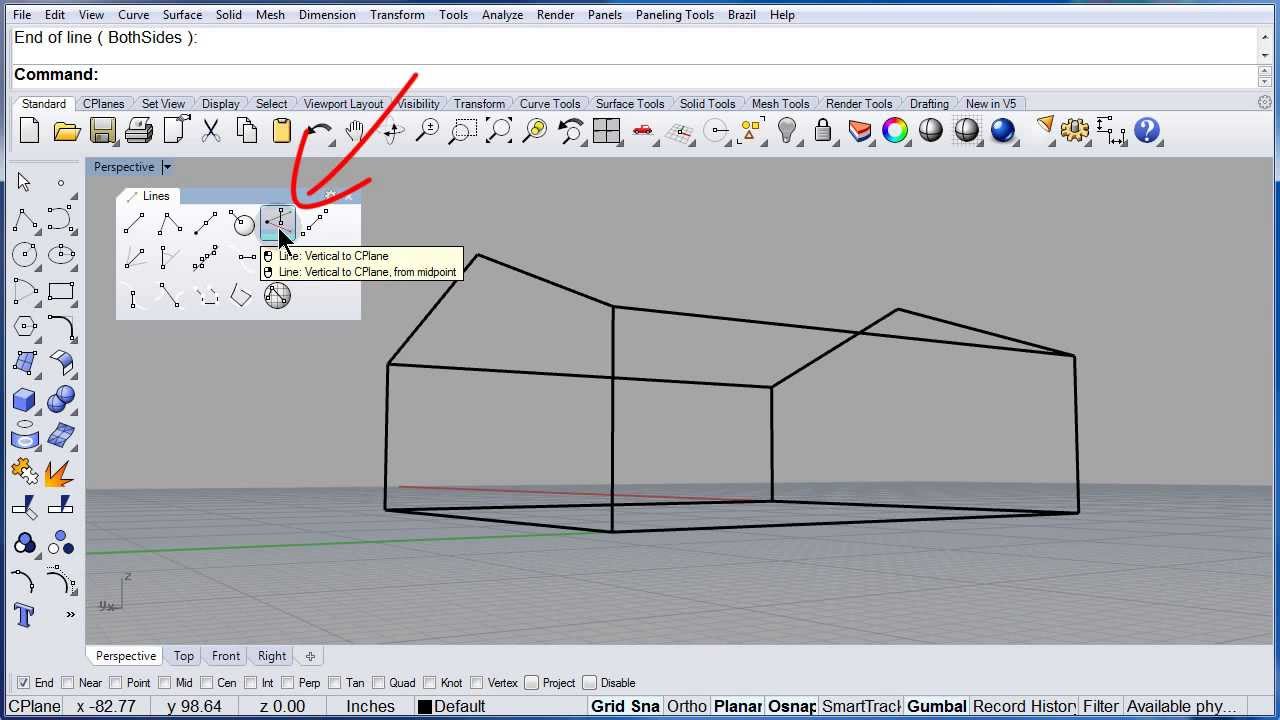Select the Text tool in left sidebar
The image size is (1280, 720).
click(x=25, y=614)
